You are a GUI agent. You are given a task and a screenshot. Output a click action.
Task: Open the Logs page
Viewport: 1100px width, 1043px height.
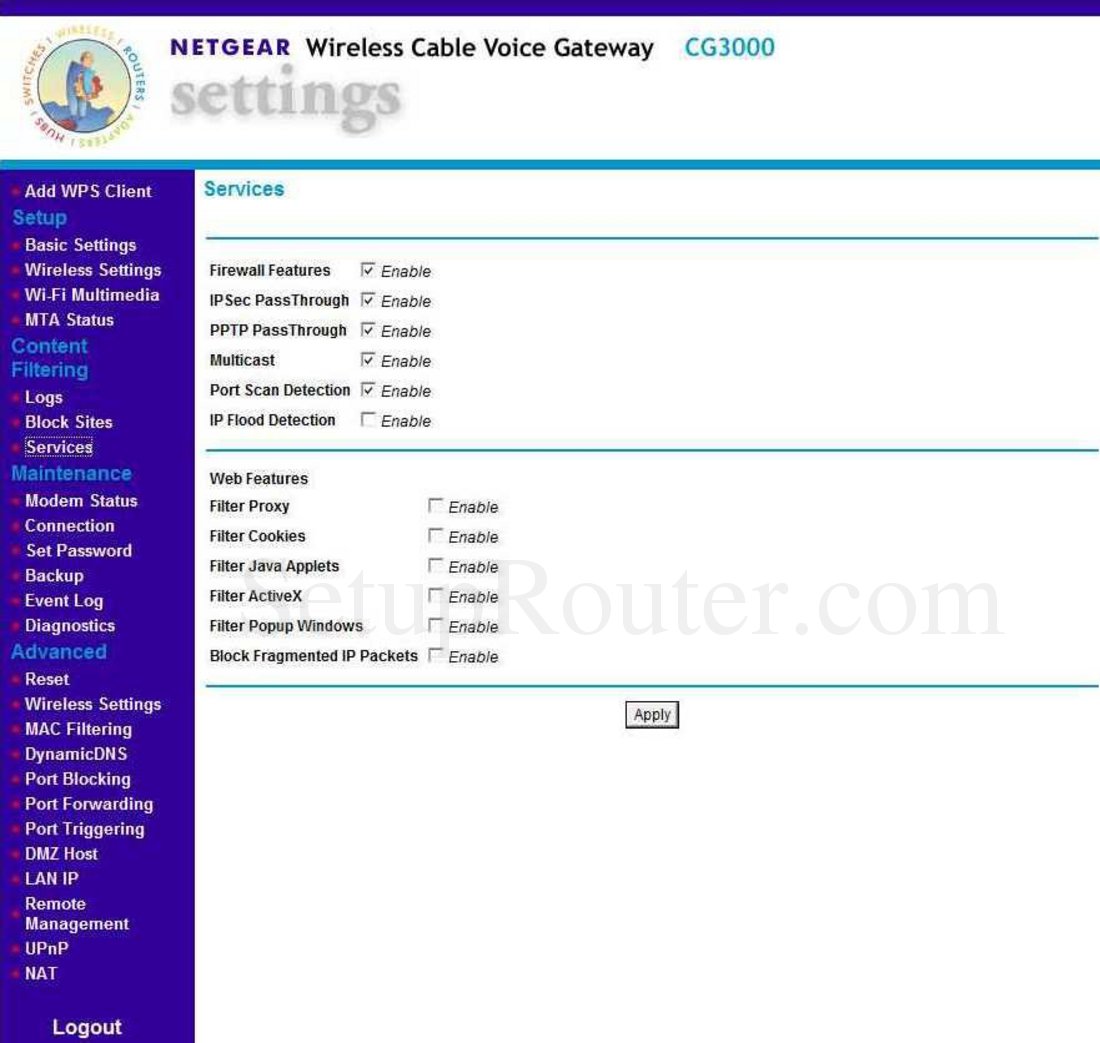pyautogui.click(x=43, y=398)
